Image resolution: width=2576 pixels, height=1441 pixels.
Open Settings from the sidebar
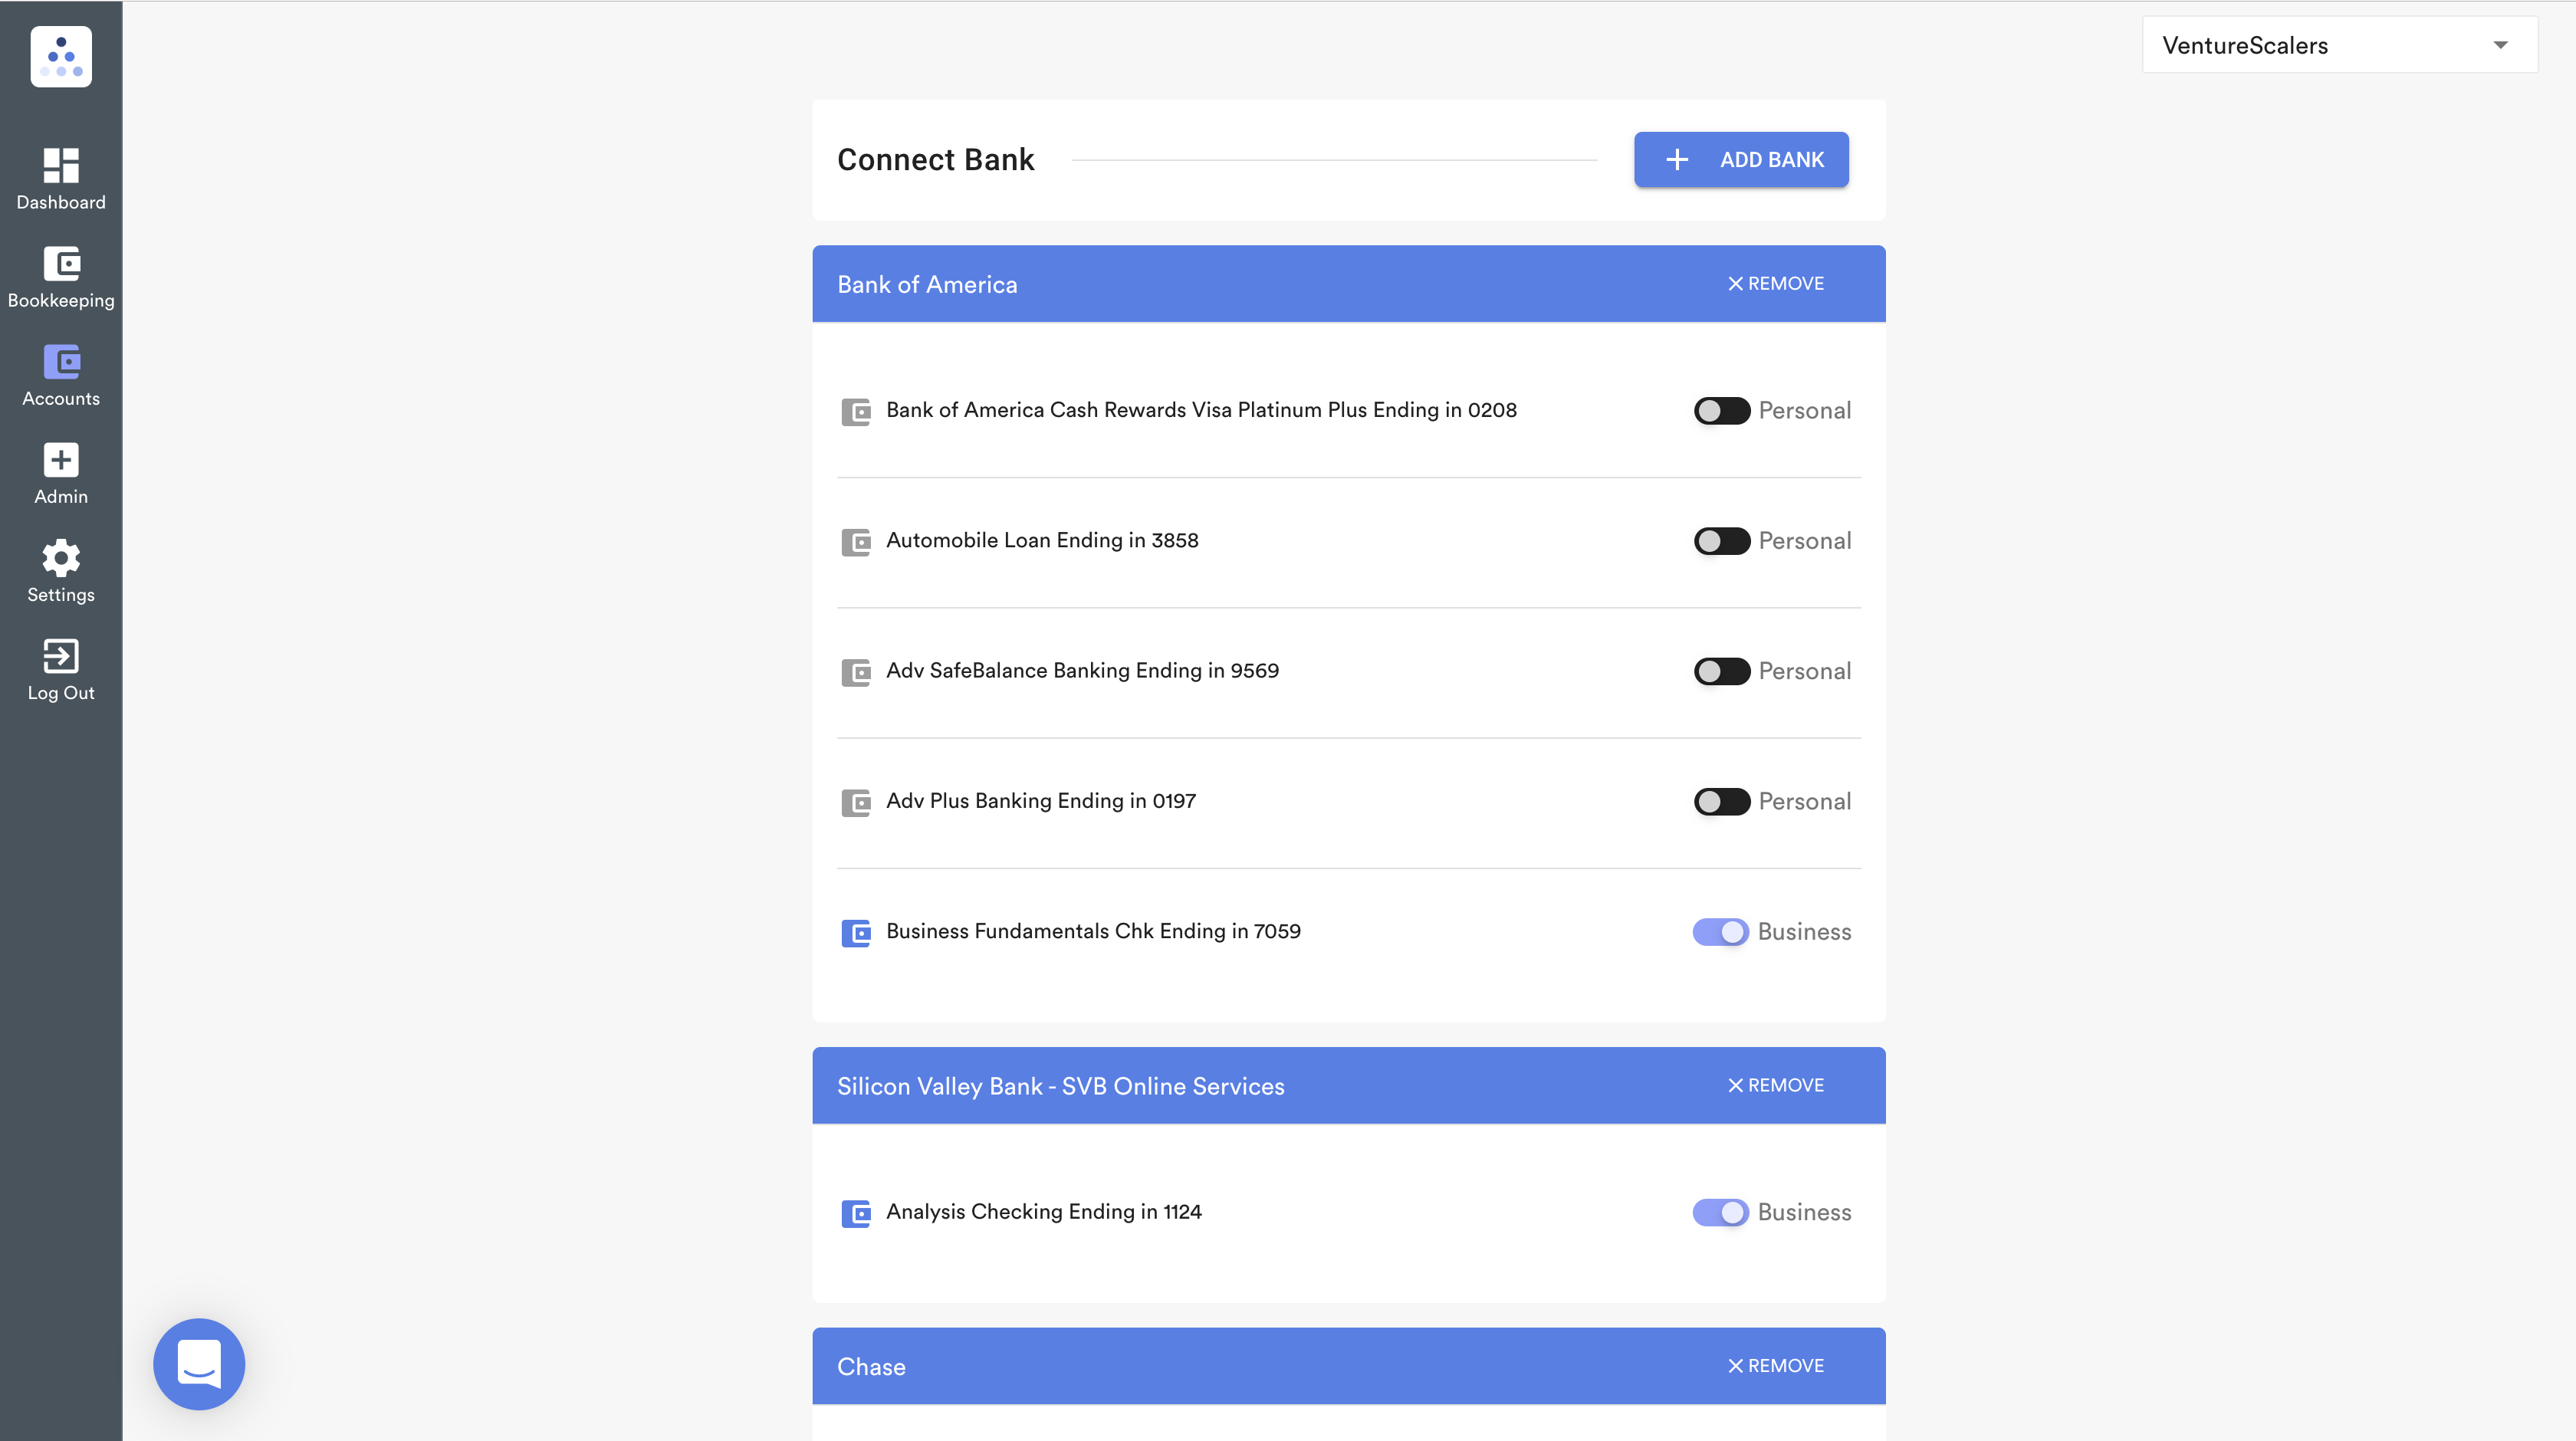(61, 571)
